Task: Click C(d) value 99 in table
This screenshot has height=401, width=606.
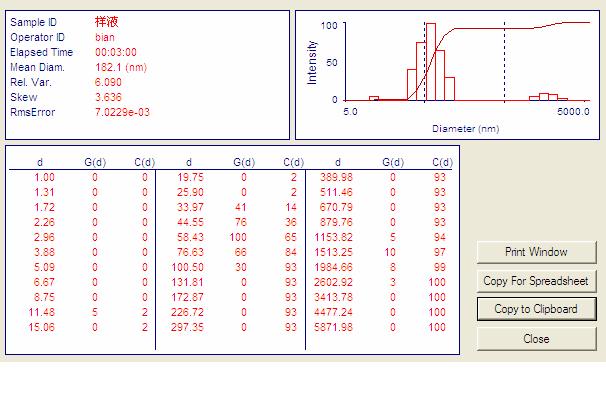Action: pyautogui.click(x=440, y=267)
